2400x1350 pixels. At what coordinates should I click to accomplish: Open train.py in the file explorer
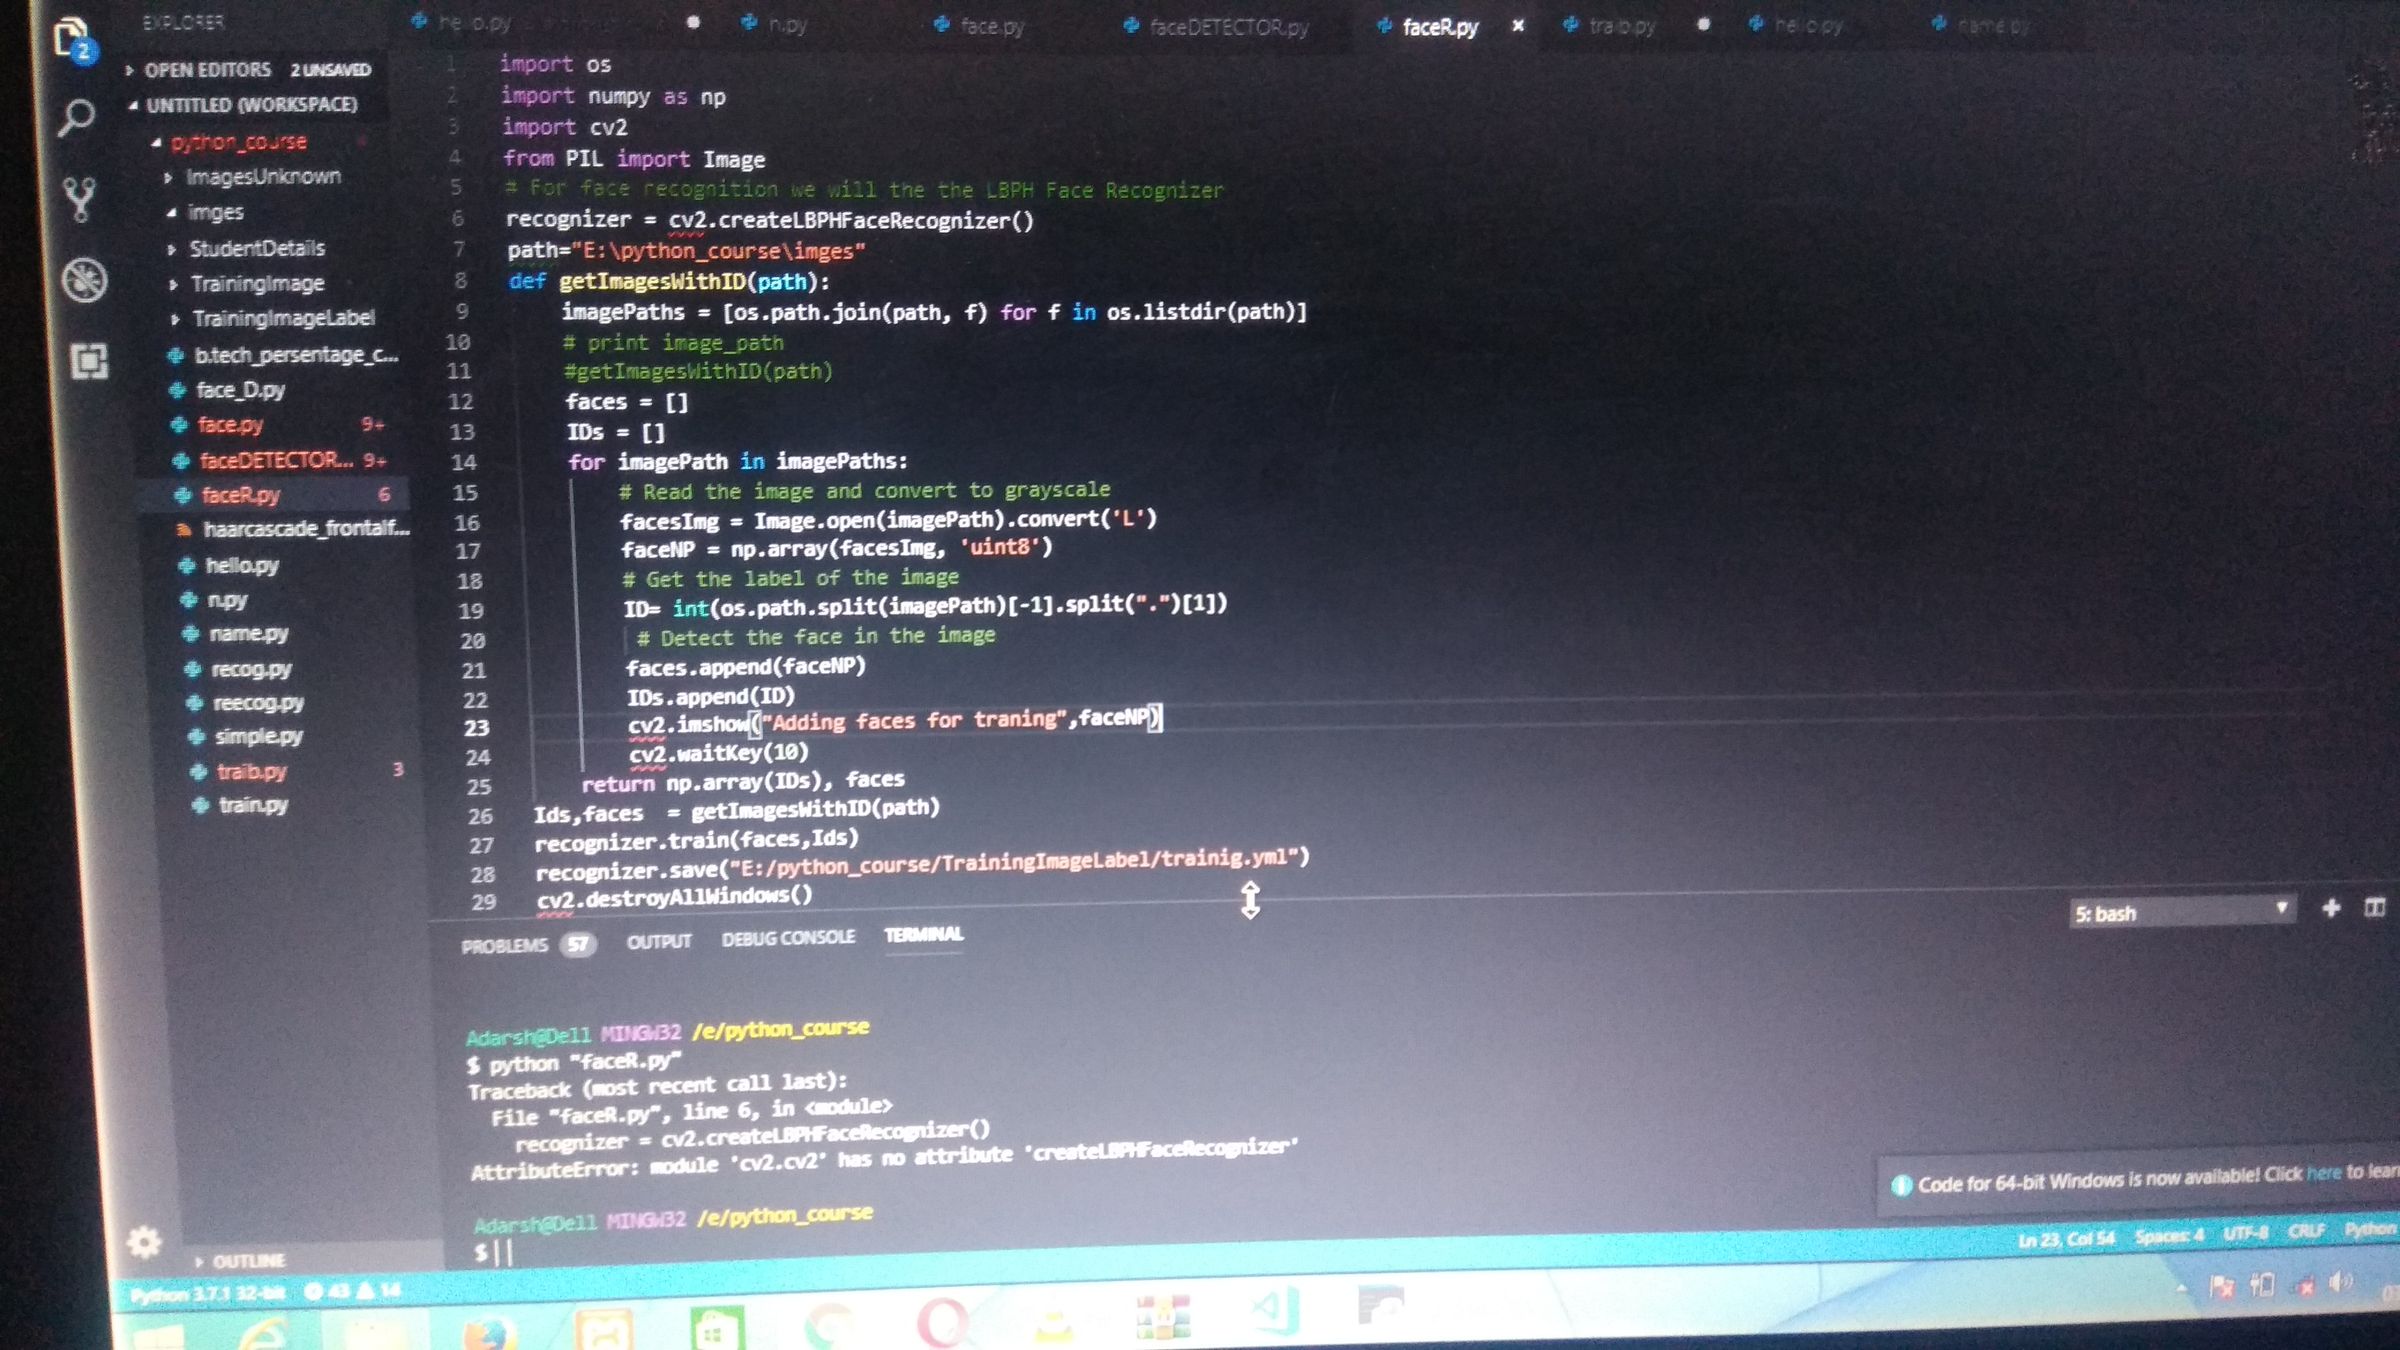(x=253, y=805)
